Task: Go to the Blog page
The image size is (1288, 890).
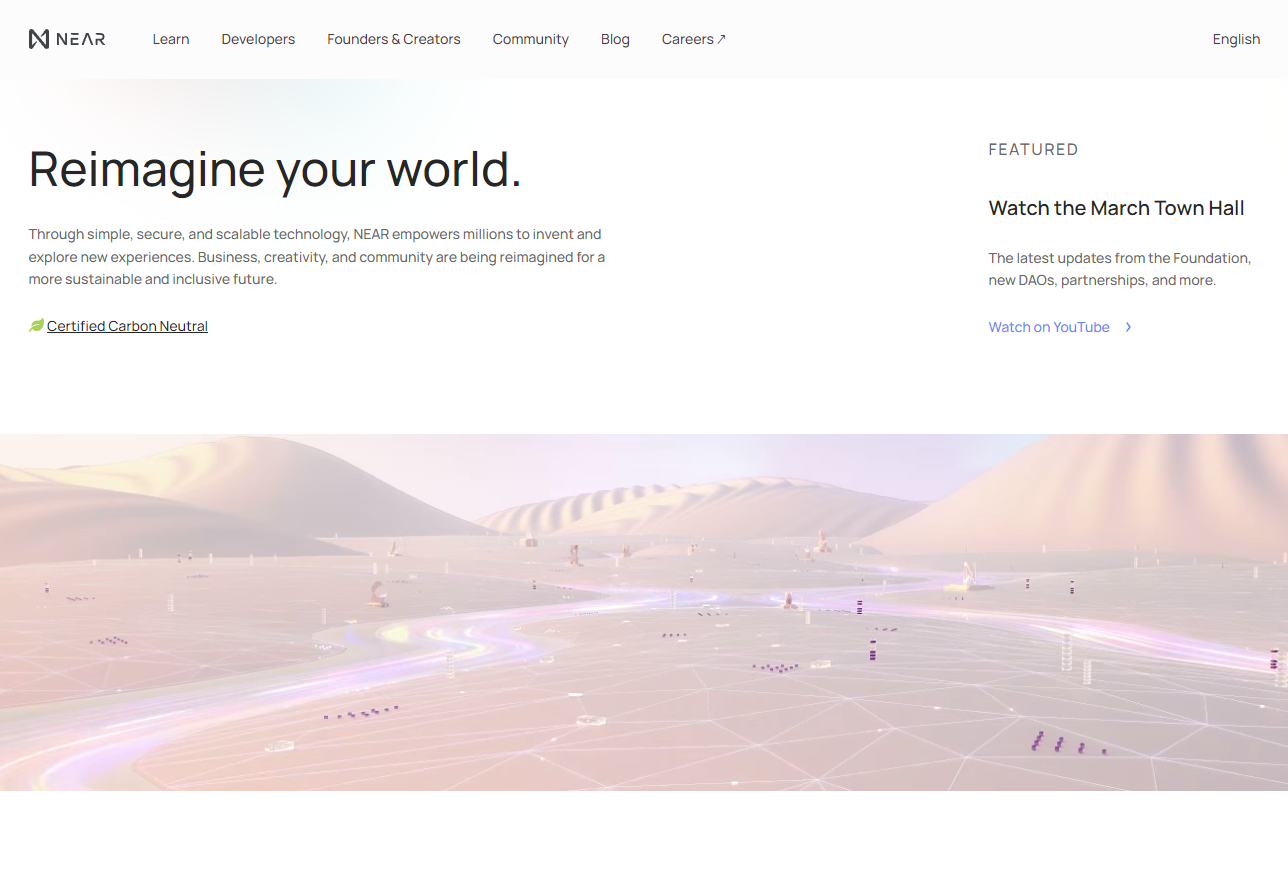Action: click(x=615, y=39)
